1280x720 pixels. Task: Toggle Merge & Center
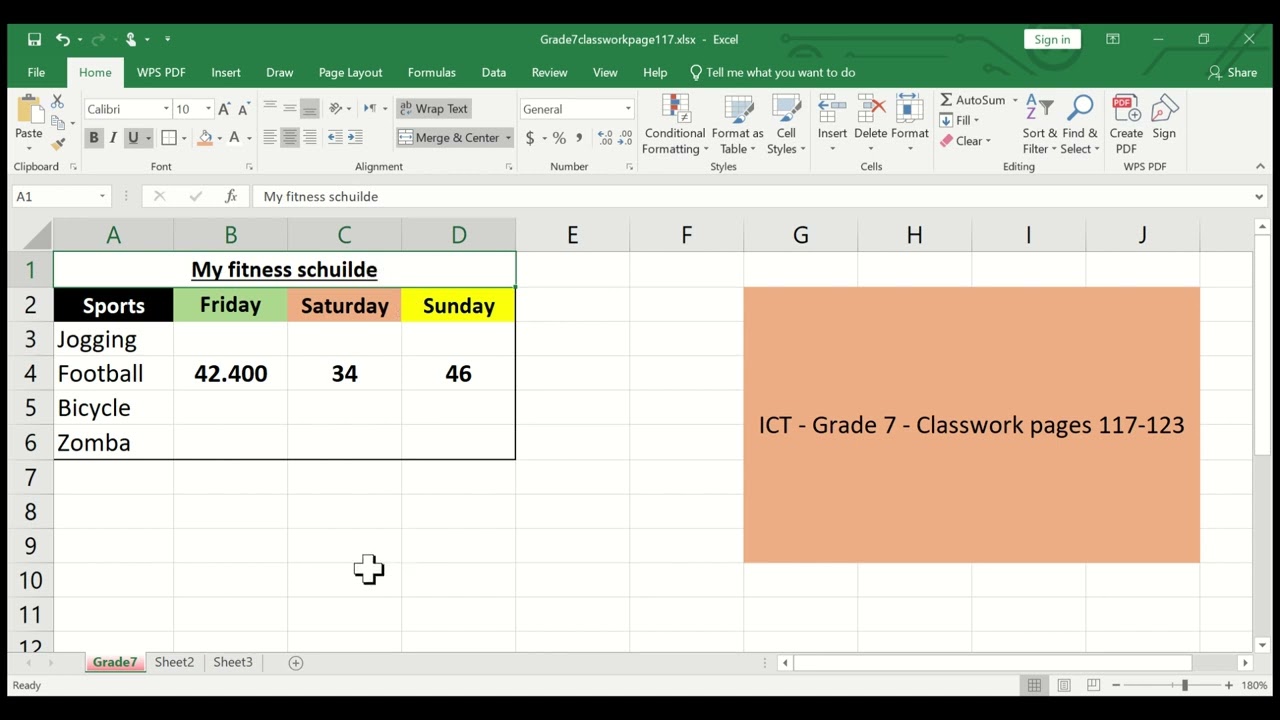449,138
